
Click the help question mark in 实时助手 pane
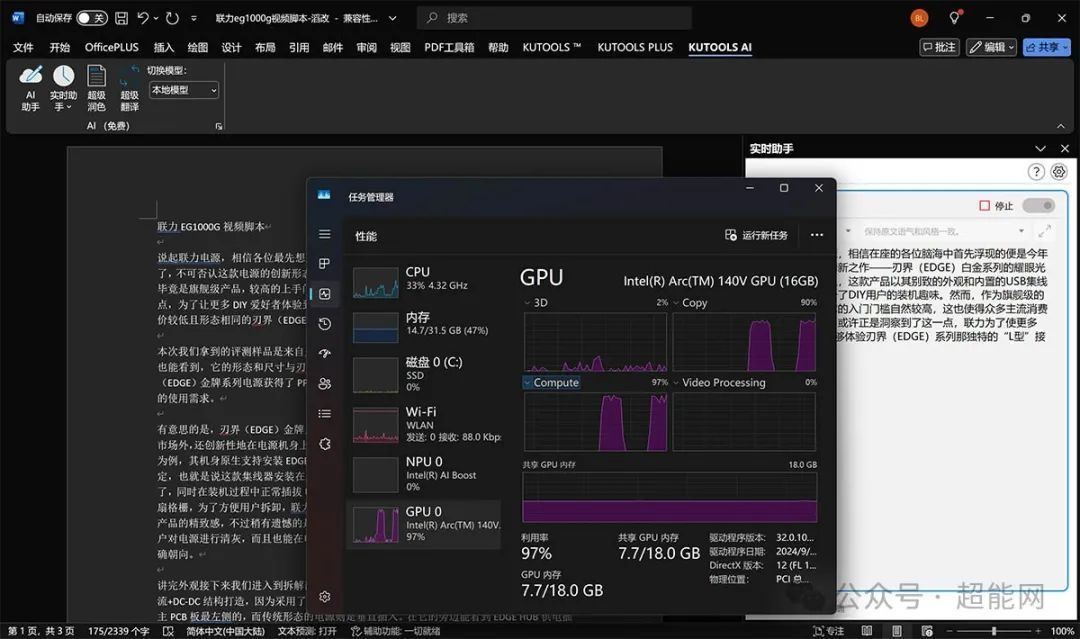coord(1036,171)
